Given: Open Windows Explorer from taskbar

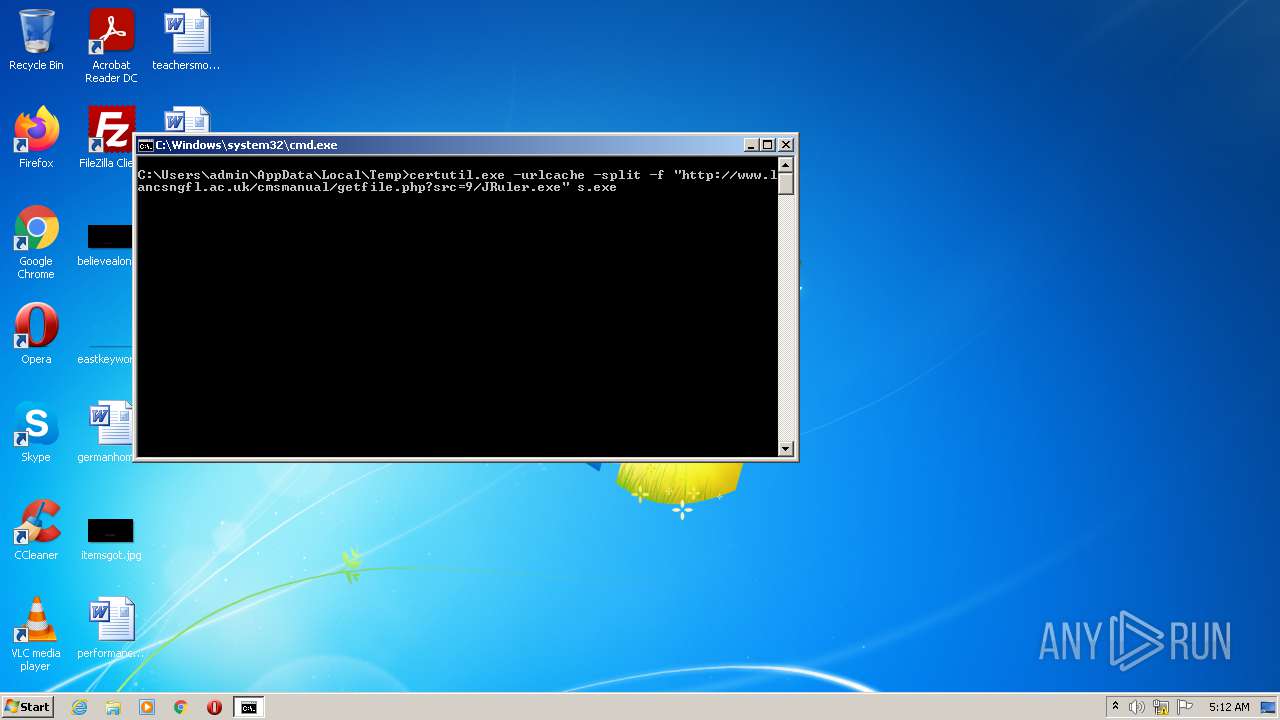Looking at the screenshot, I should 113,707.
